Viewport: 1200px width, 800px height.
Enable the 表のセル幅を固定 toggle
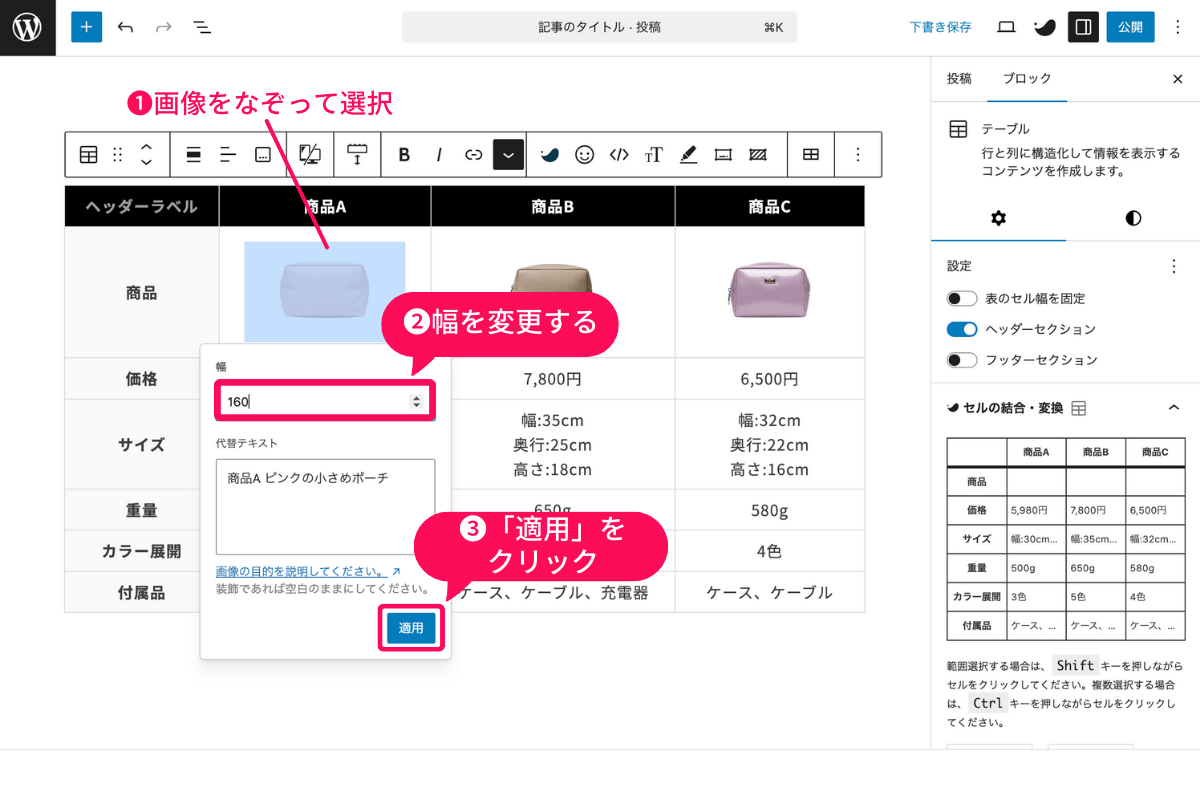click(x=961, y=298)
